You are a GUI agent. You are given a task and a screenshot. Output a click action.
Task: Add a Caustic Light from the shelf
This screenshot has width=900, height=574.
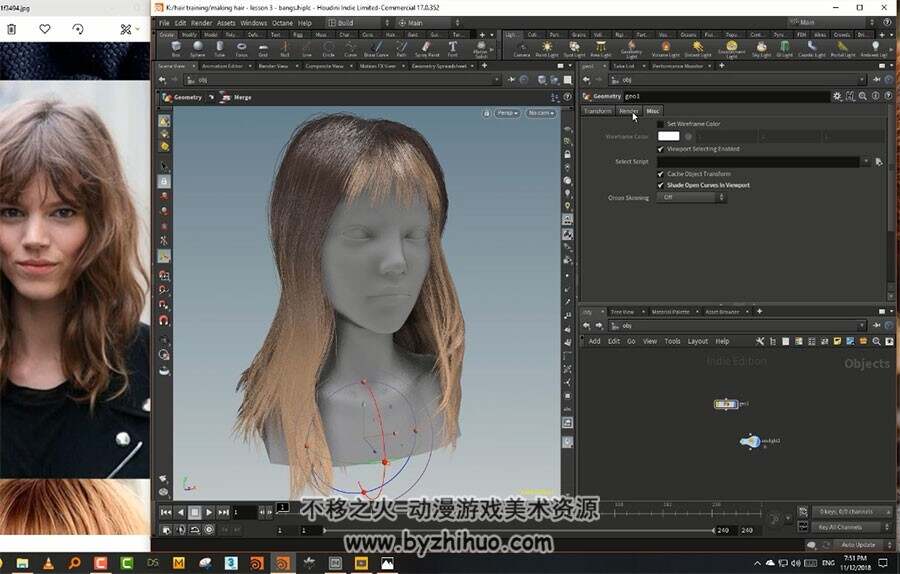pos(811,49)
